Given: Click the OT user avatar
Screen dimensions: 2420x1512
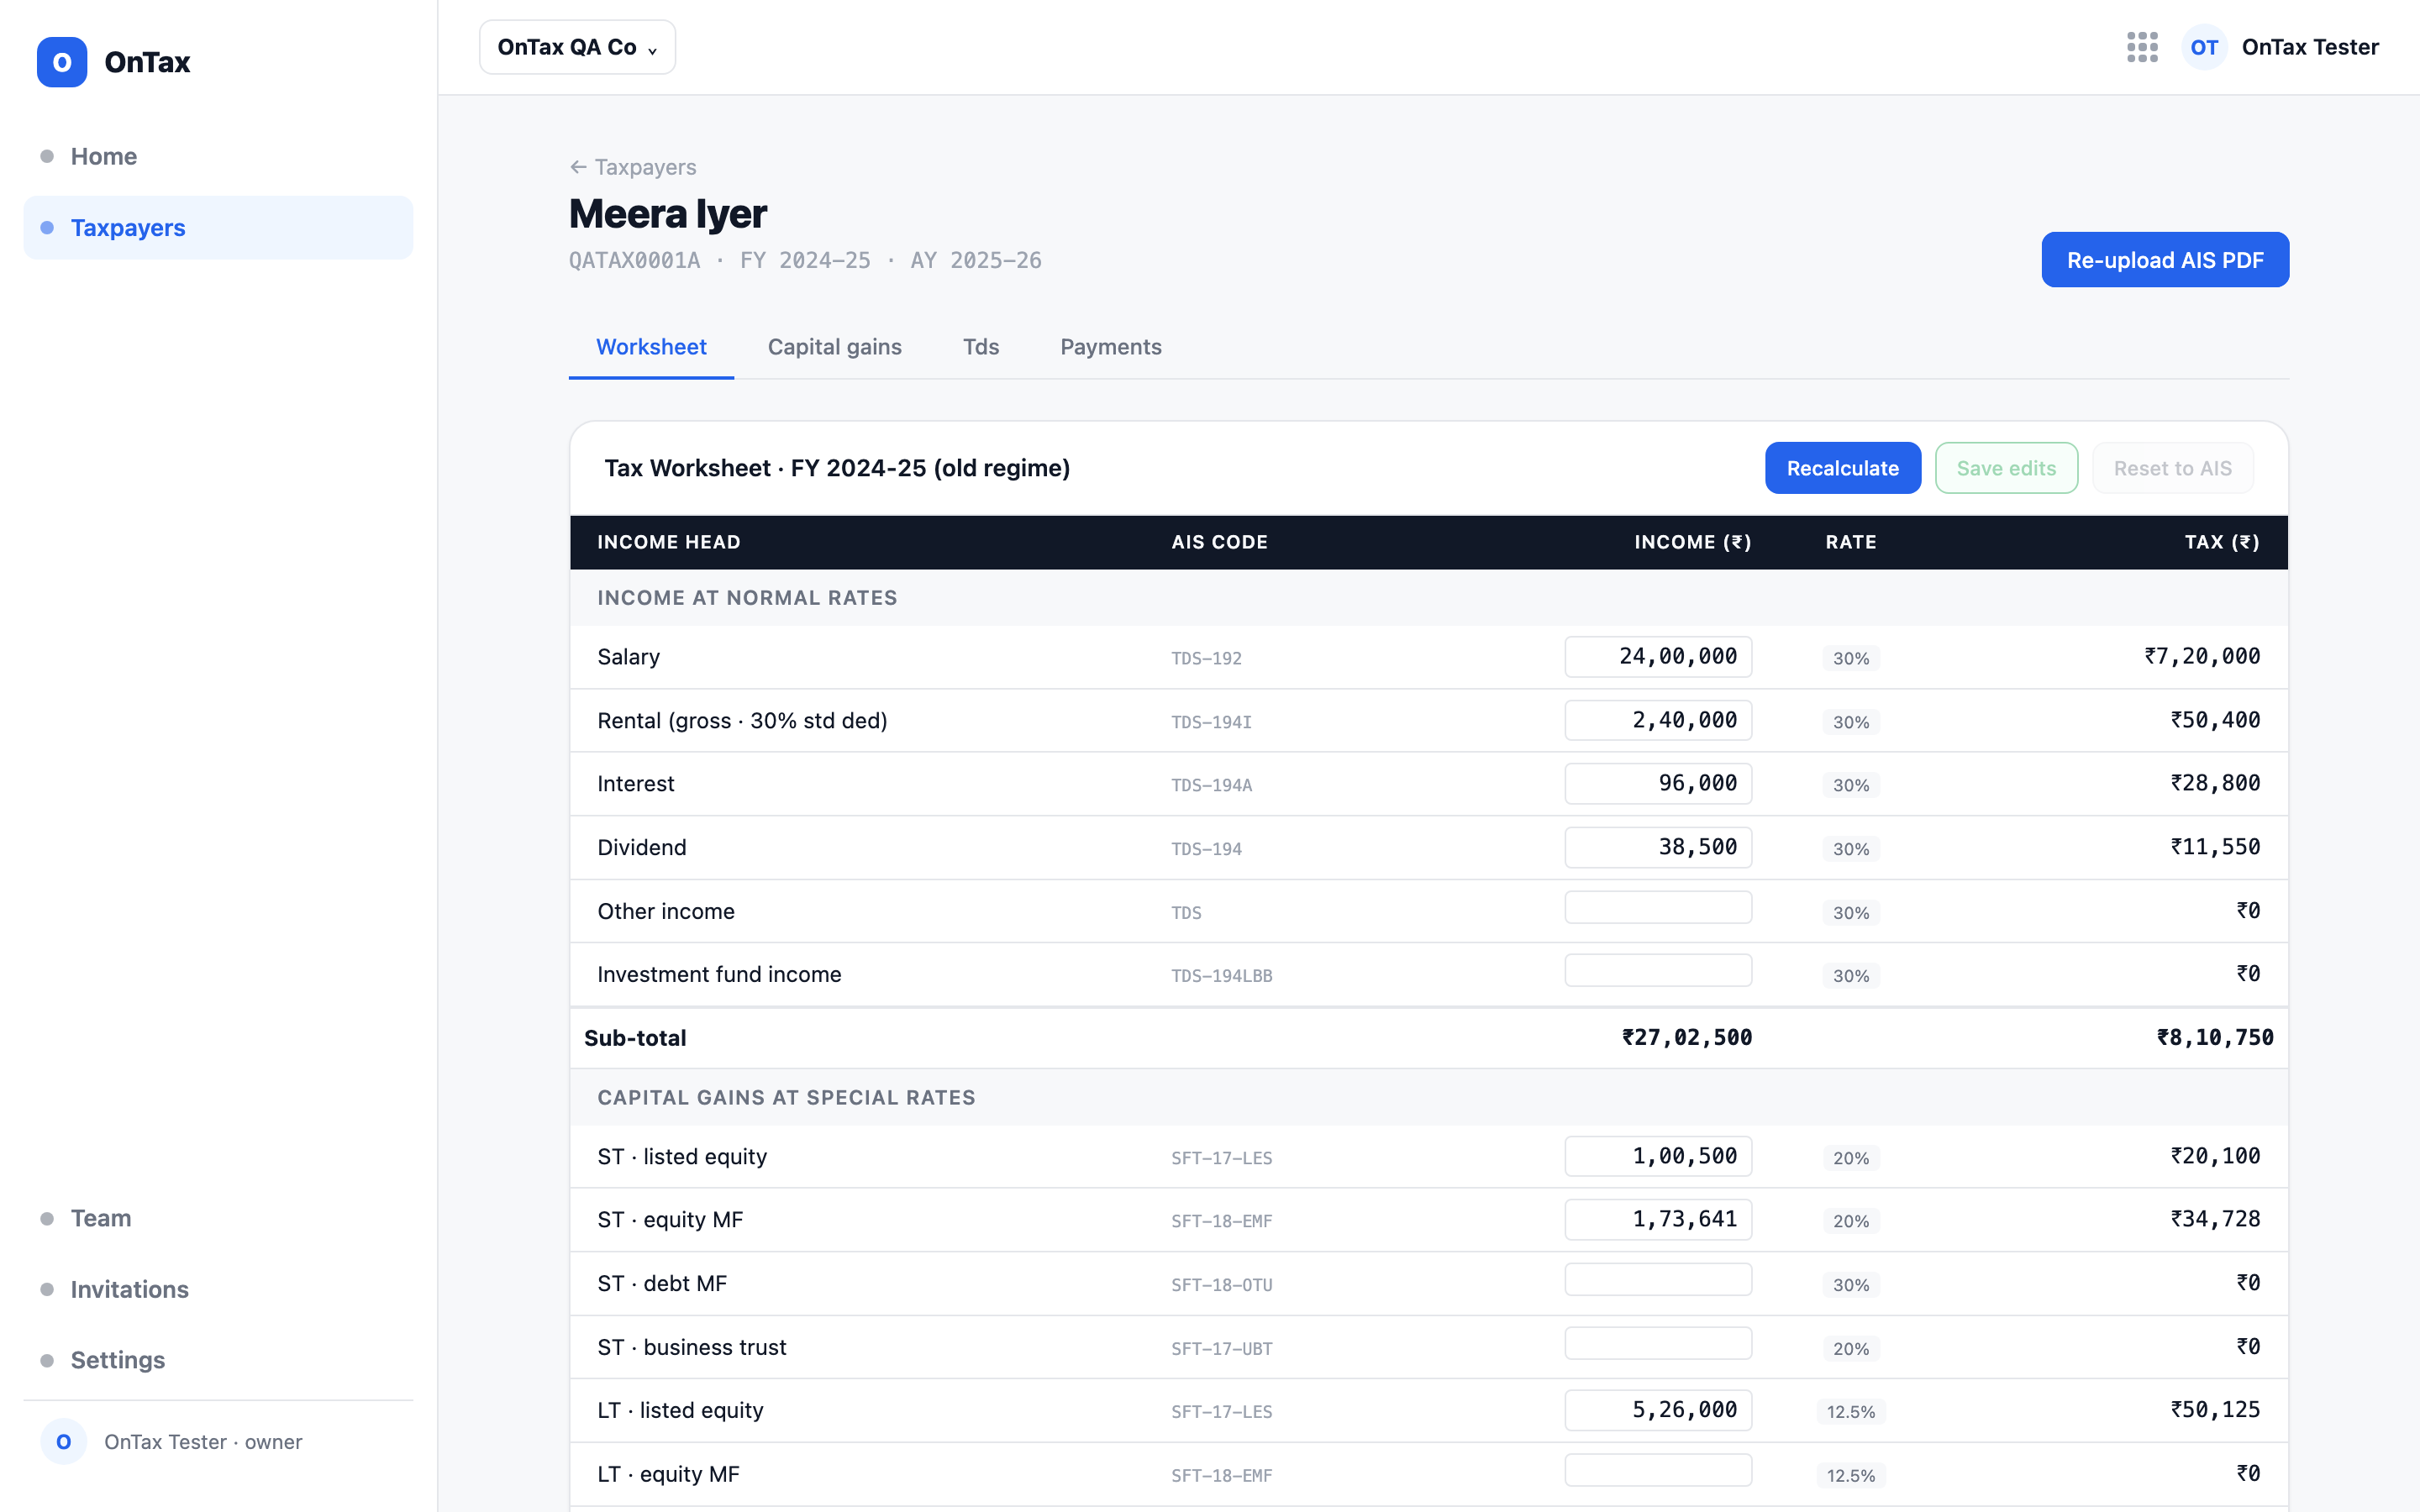Looking at the screenshot, I should click(2204, 47).
